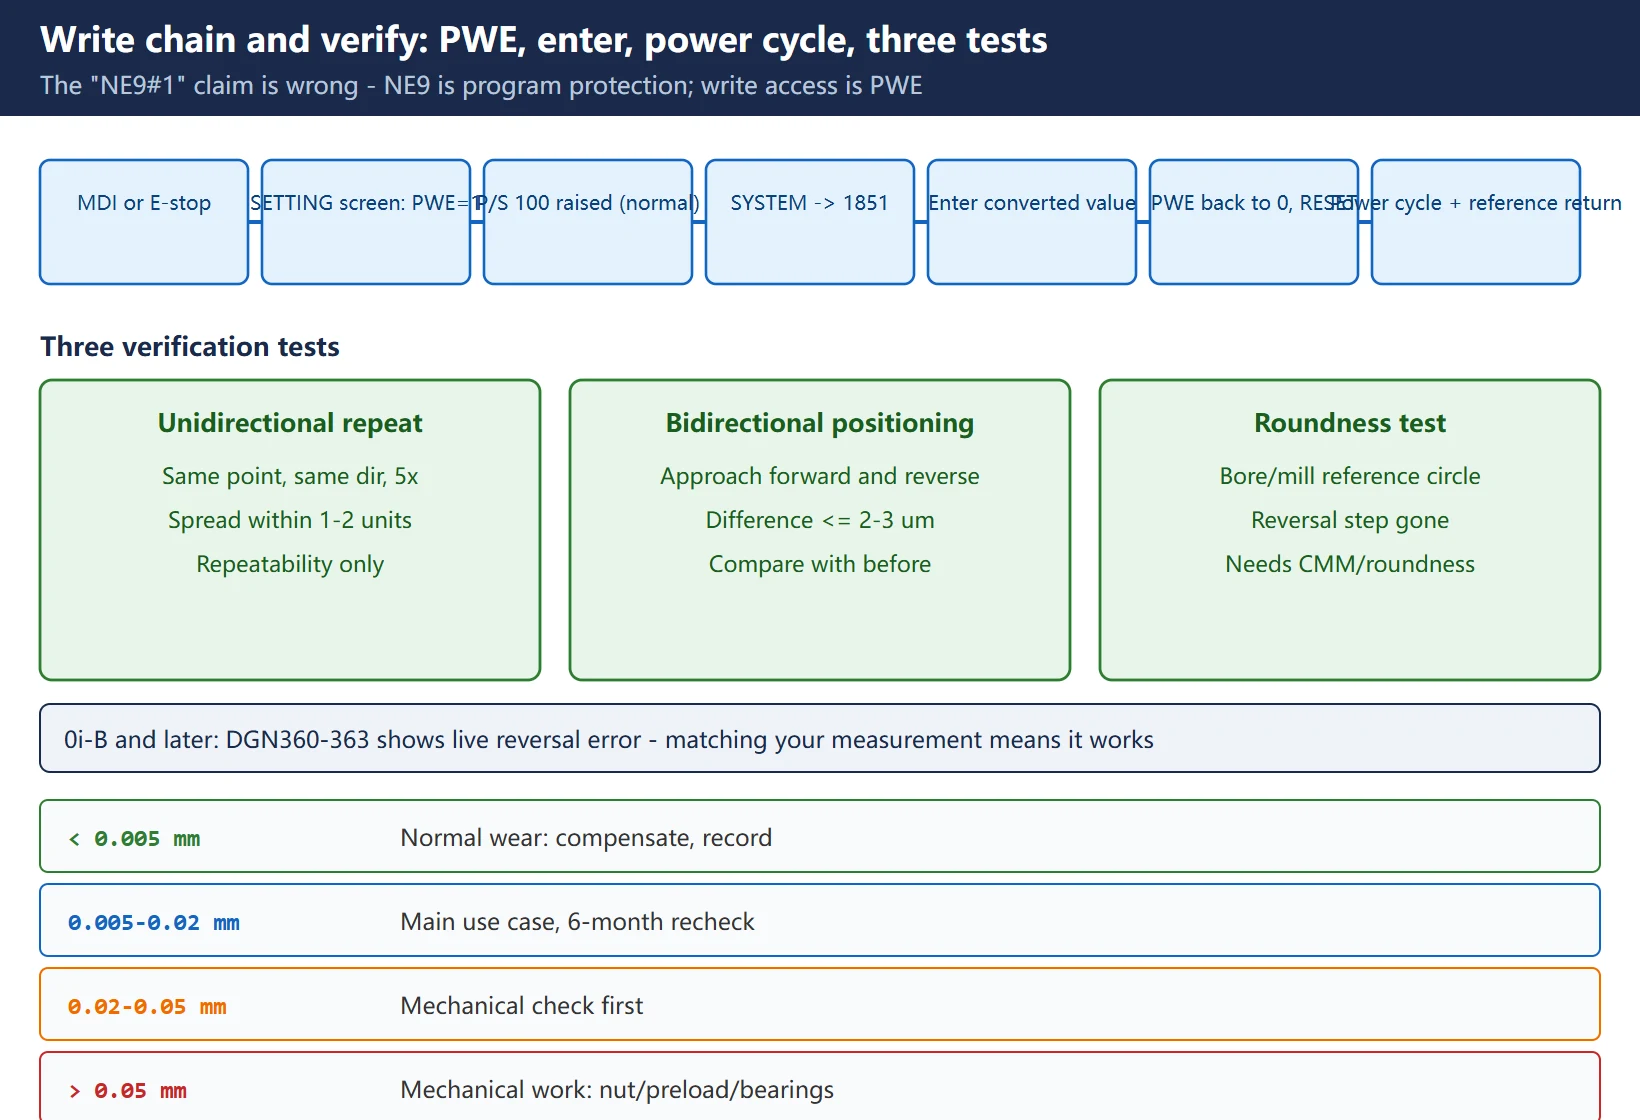1640x1120 pixels.
Task: Click the 'Reversal step gone' line
Action: pyautogui.click(x=1350, y=520)
